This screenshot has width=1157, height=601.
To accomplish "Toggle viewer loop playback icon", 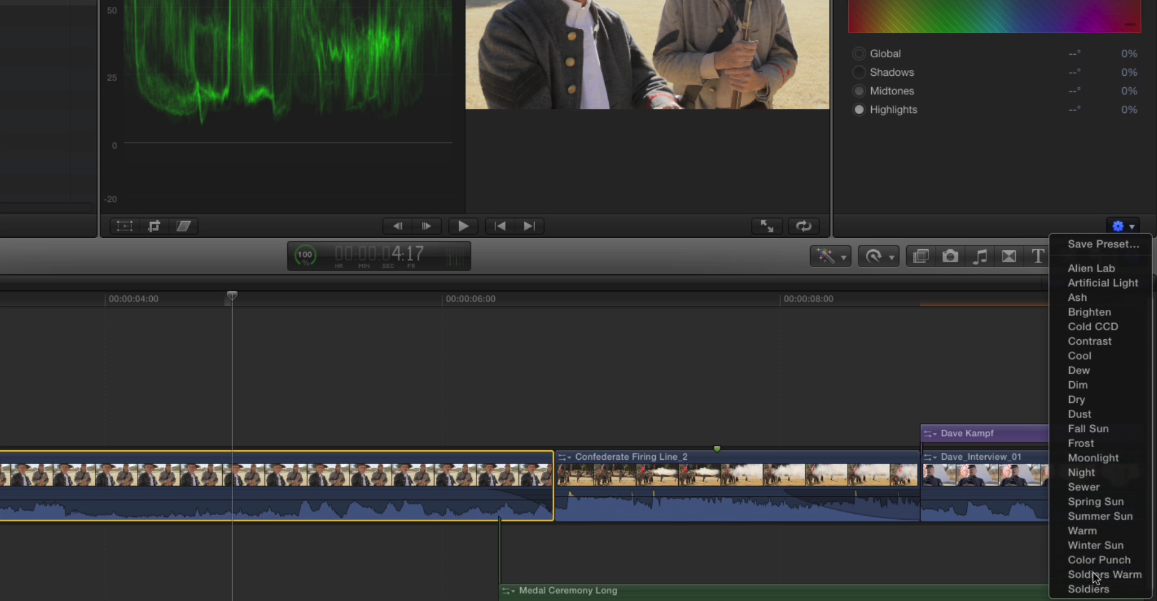I will (x=804, y=226).
